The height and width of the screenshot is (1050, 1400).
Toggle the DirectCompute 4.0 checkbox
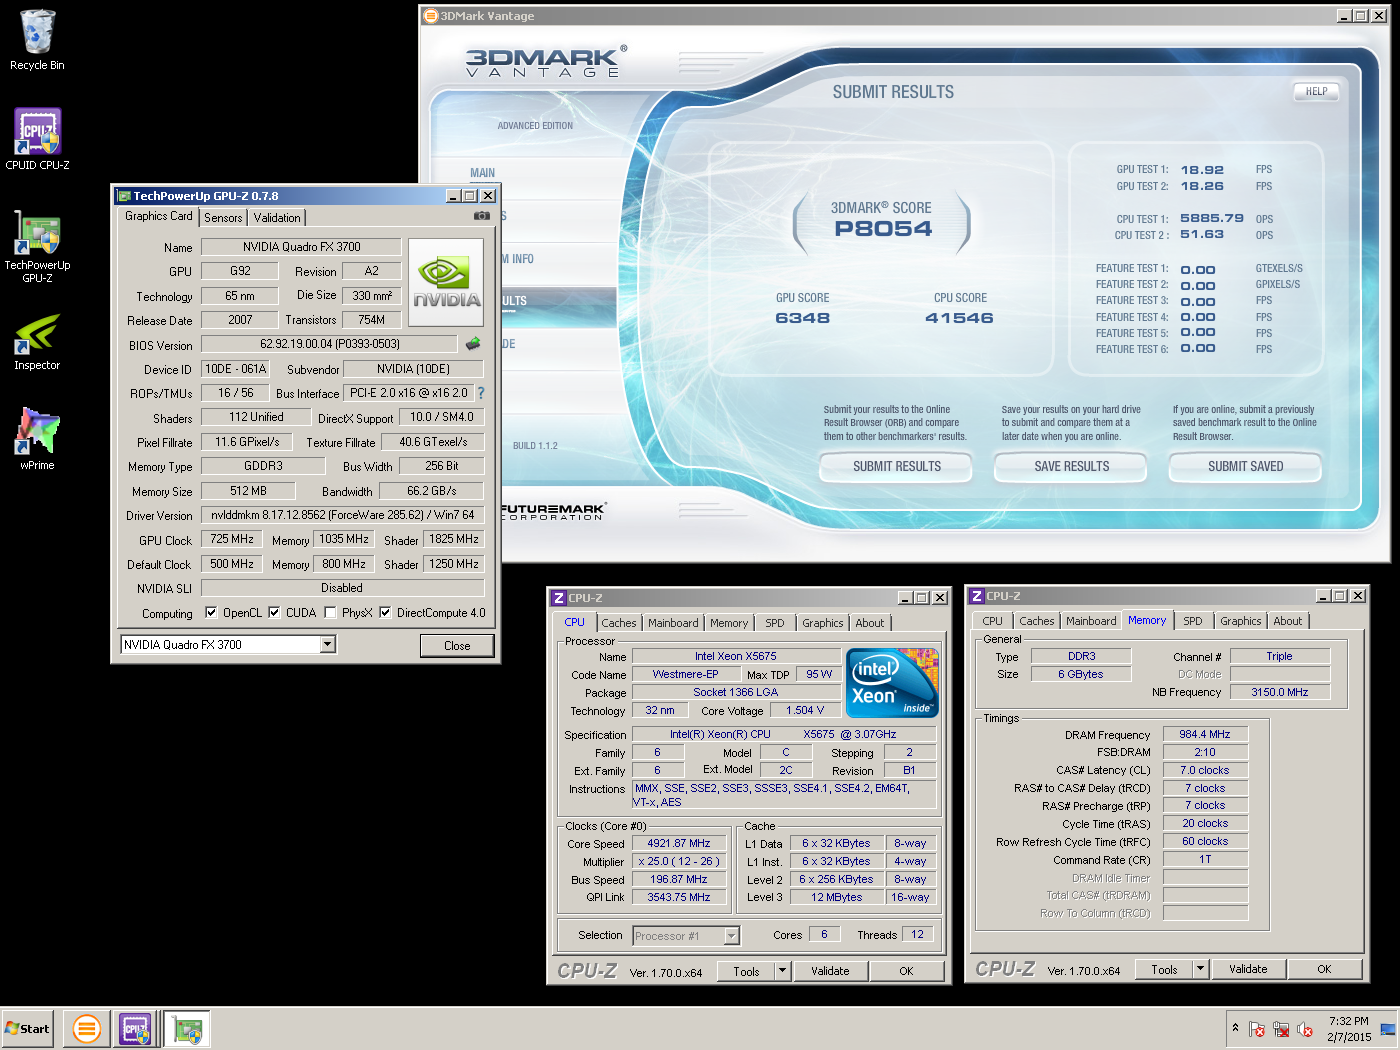click(385, 613)
